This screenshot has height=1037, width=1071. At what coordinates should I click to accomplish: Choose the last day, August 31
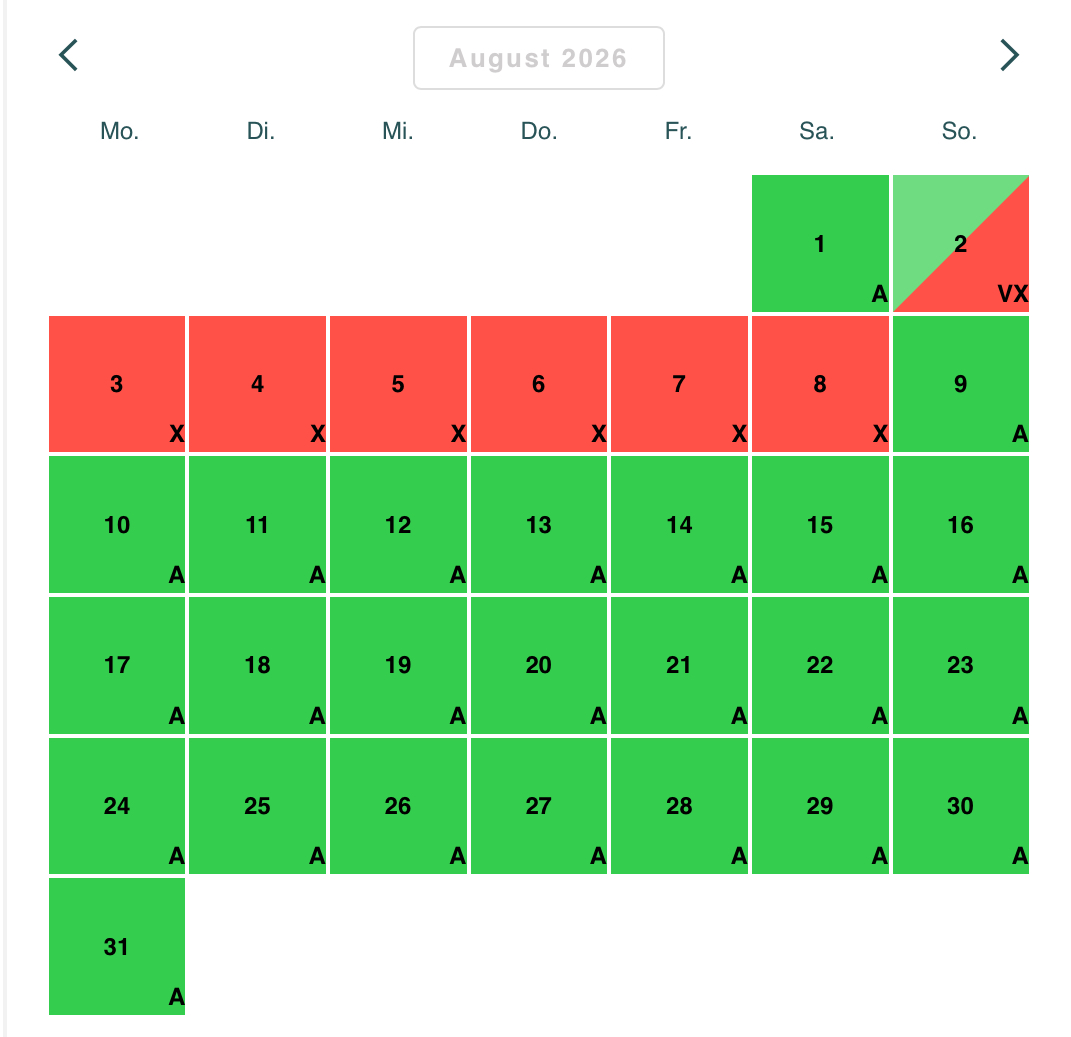click(117, 946)
